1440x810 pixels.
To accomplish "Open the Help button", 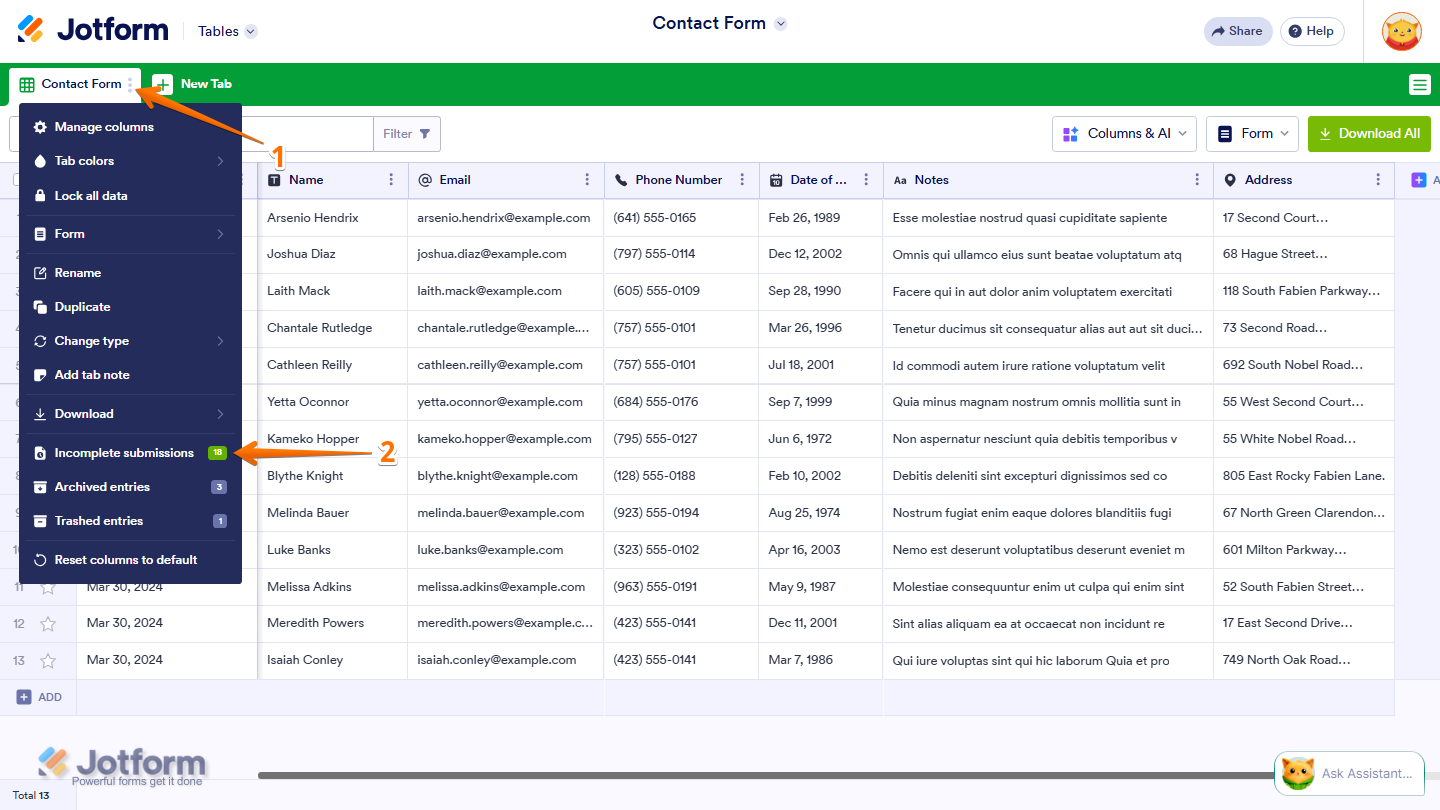I will pos(1312,31).
